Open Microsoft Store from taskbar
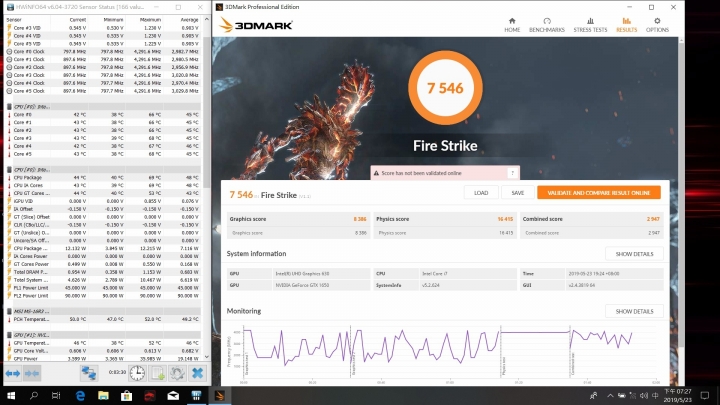Viewport: 720px width, 405px height. coord(126,395)
